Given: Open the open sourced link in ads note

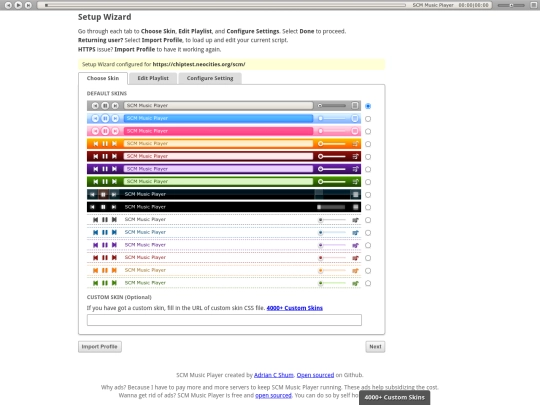Looking at the screenshot, I should [273, 395].
